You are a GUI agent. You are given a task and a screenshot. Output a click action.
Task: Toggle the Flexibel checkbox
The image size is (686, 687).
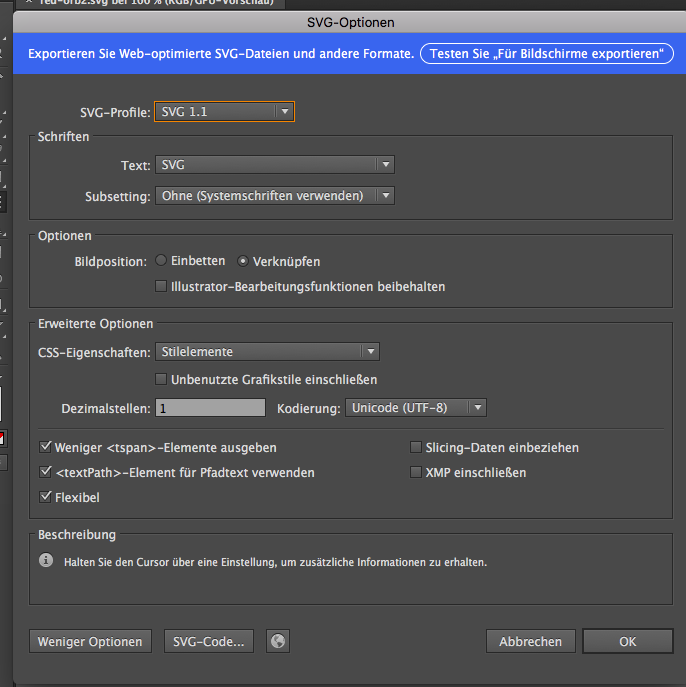[46, 497]
